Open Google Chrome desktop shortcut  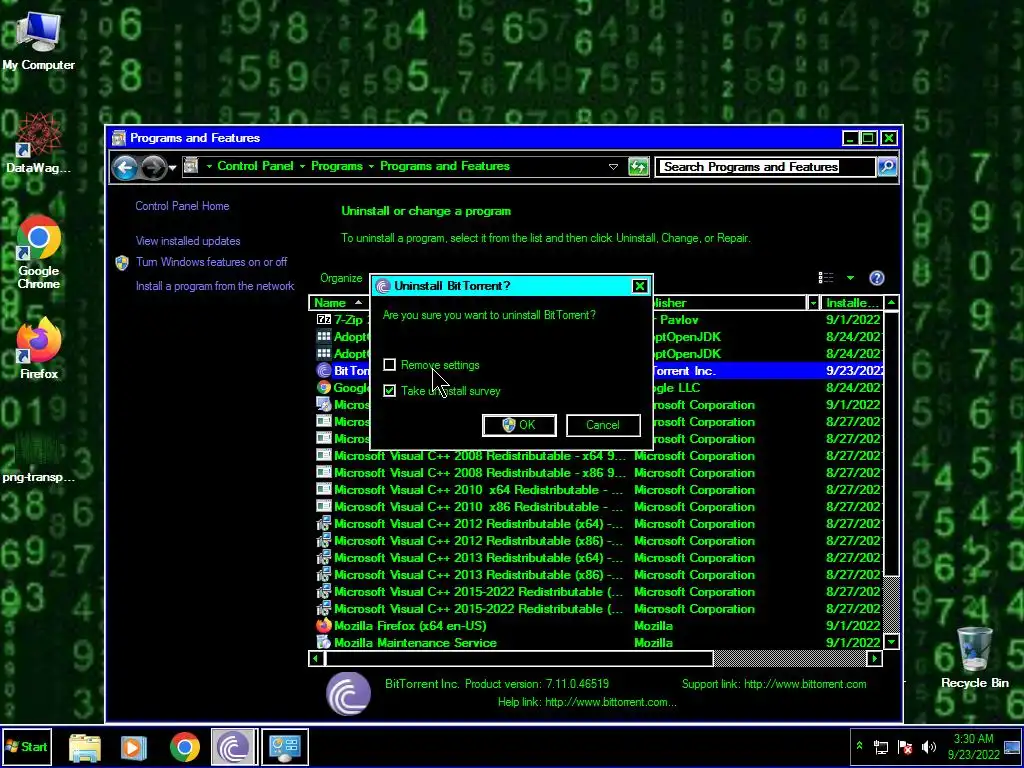tap(39, 252)
